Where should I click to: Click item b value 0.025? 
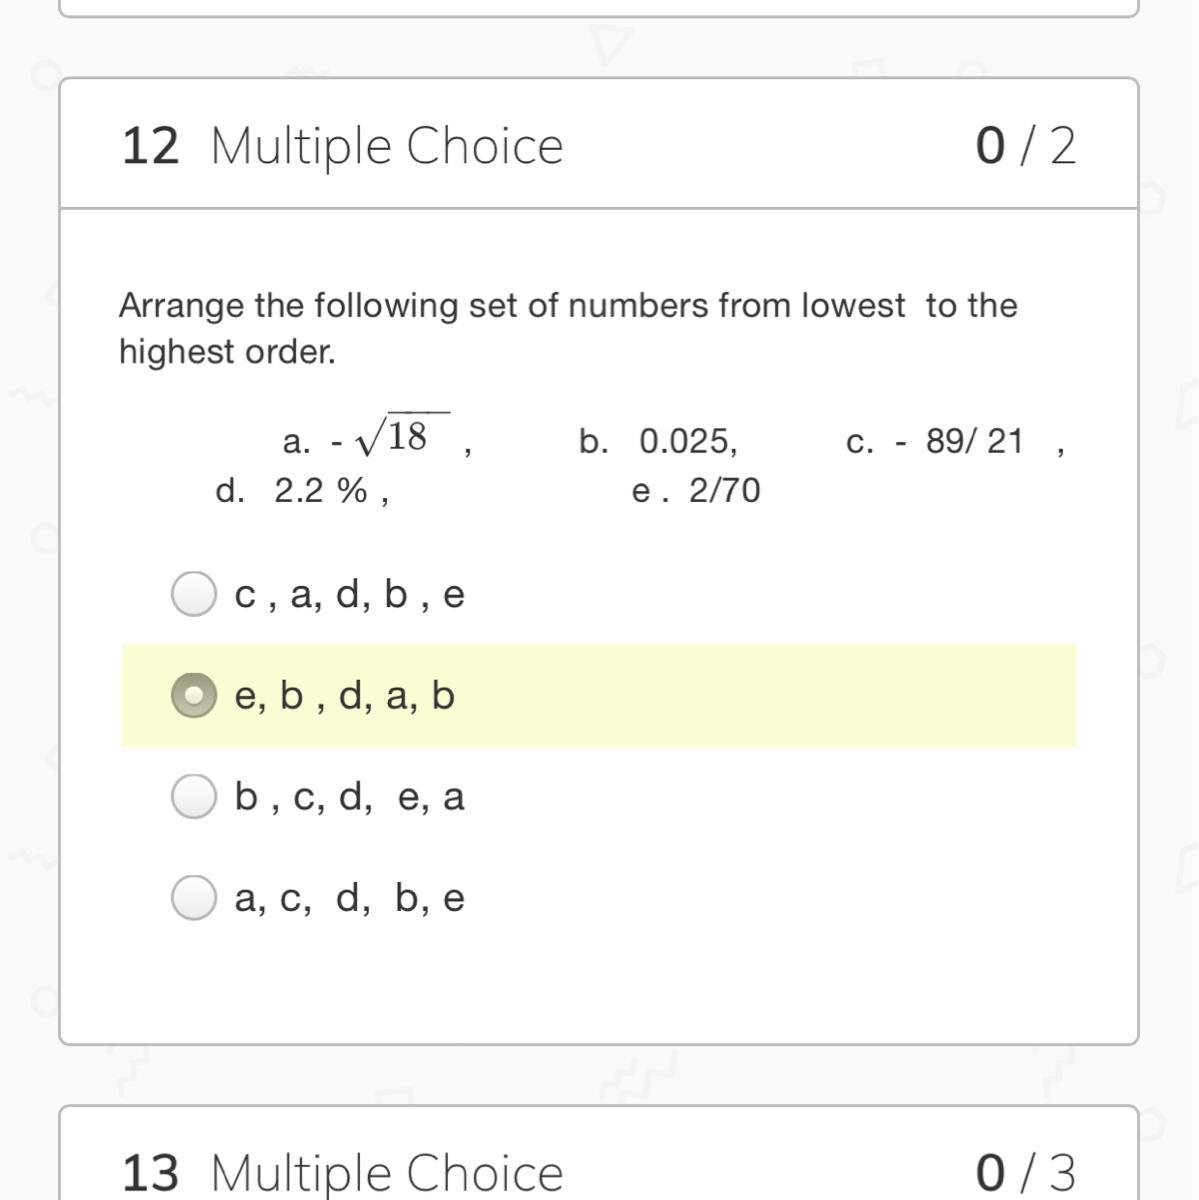point(688,441)
